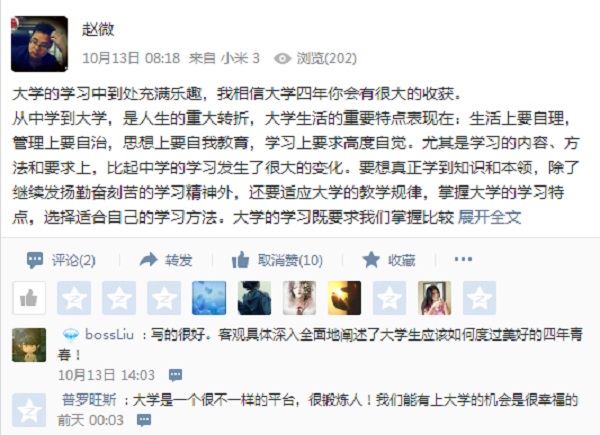This screenshot has width=600, height=435.
Task: Reply to bossLiu's comment via bubble icon
Action: click(x=175, y=375)
